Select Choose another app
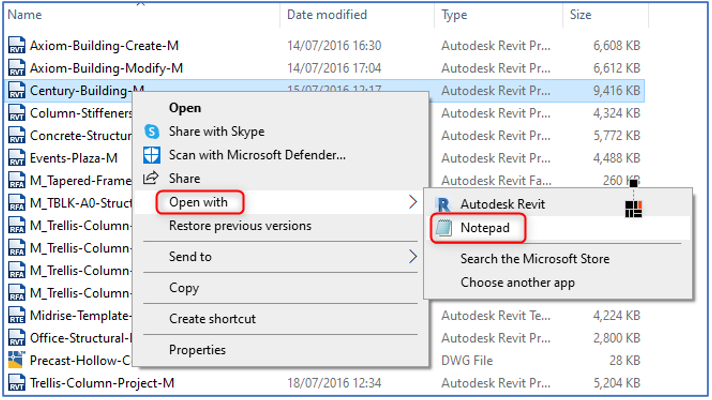The width and height of the screenshot is (712, 400). click(518, 282)
